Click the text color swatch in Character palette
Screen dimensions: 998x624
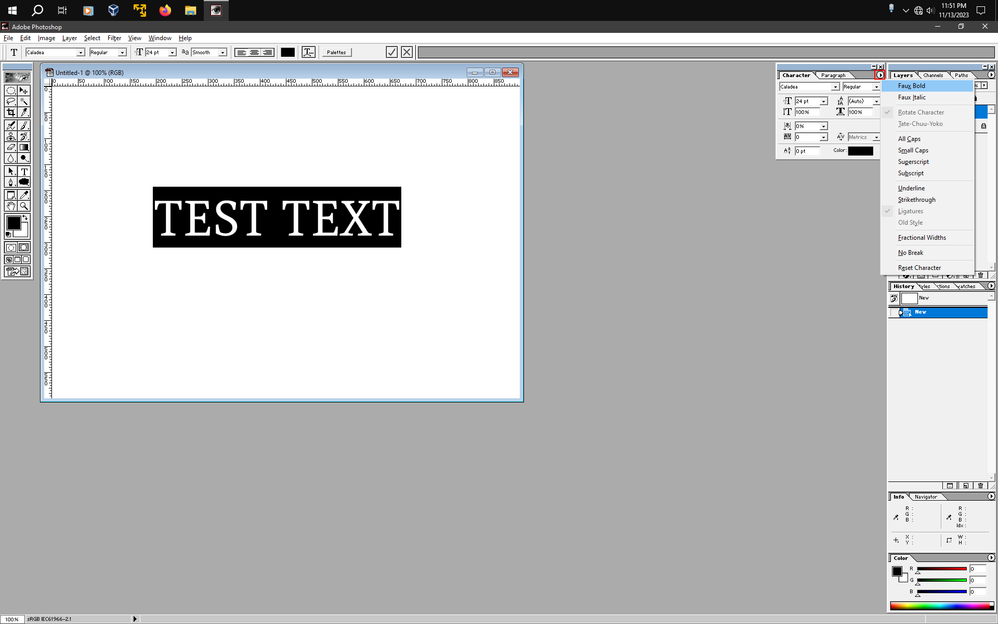pyautogui.click(x=860, y=150)
